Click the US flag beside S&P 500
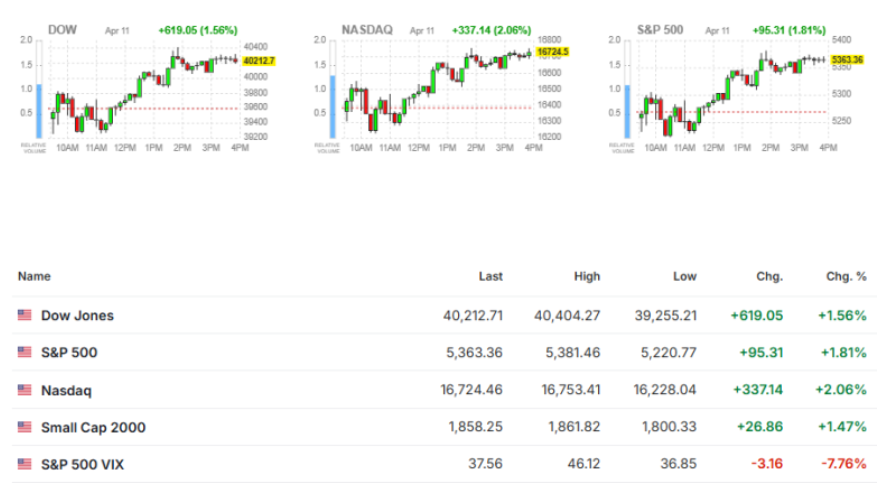881x500 pixels. [25, 352]
